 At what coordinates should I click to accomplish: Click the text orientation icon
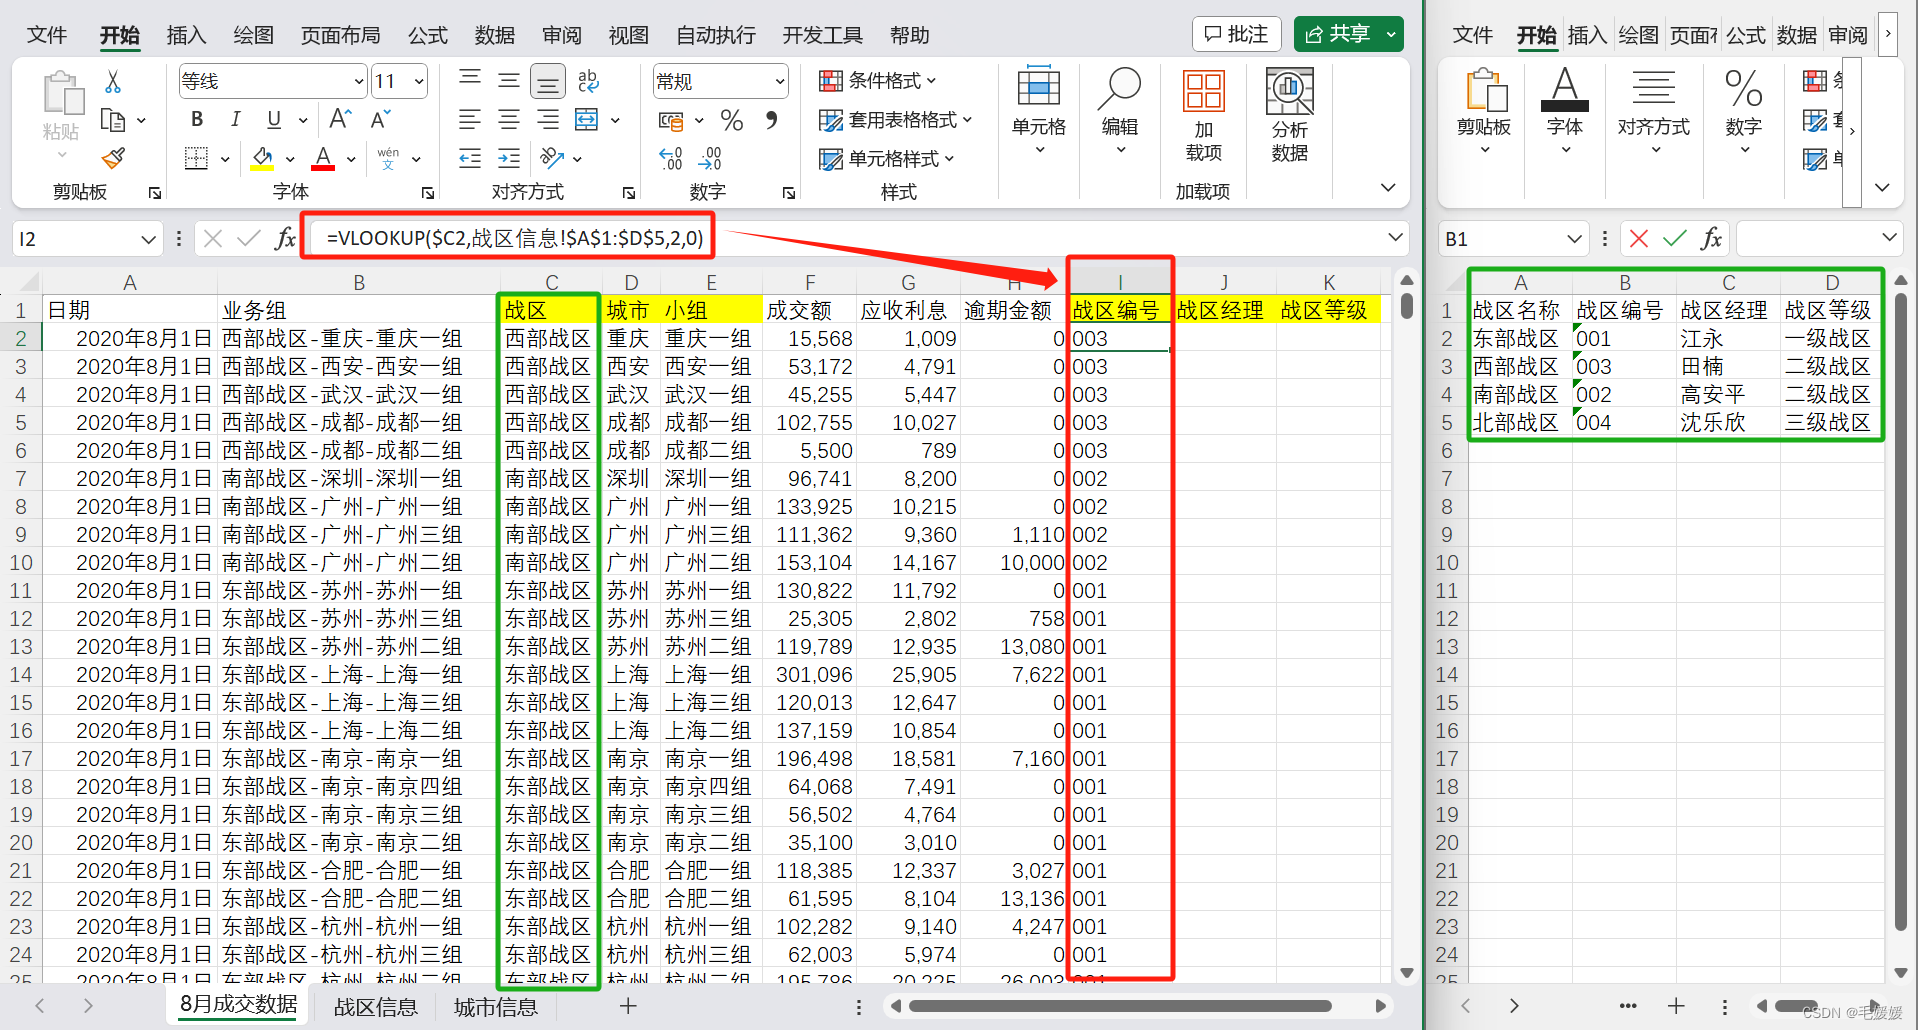click(551, 158)
